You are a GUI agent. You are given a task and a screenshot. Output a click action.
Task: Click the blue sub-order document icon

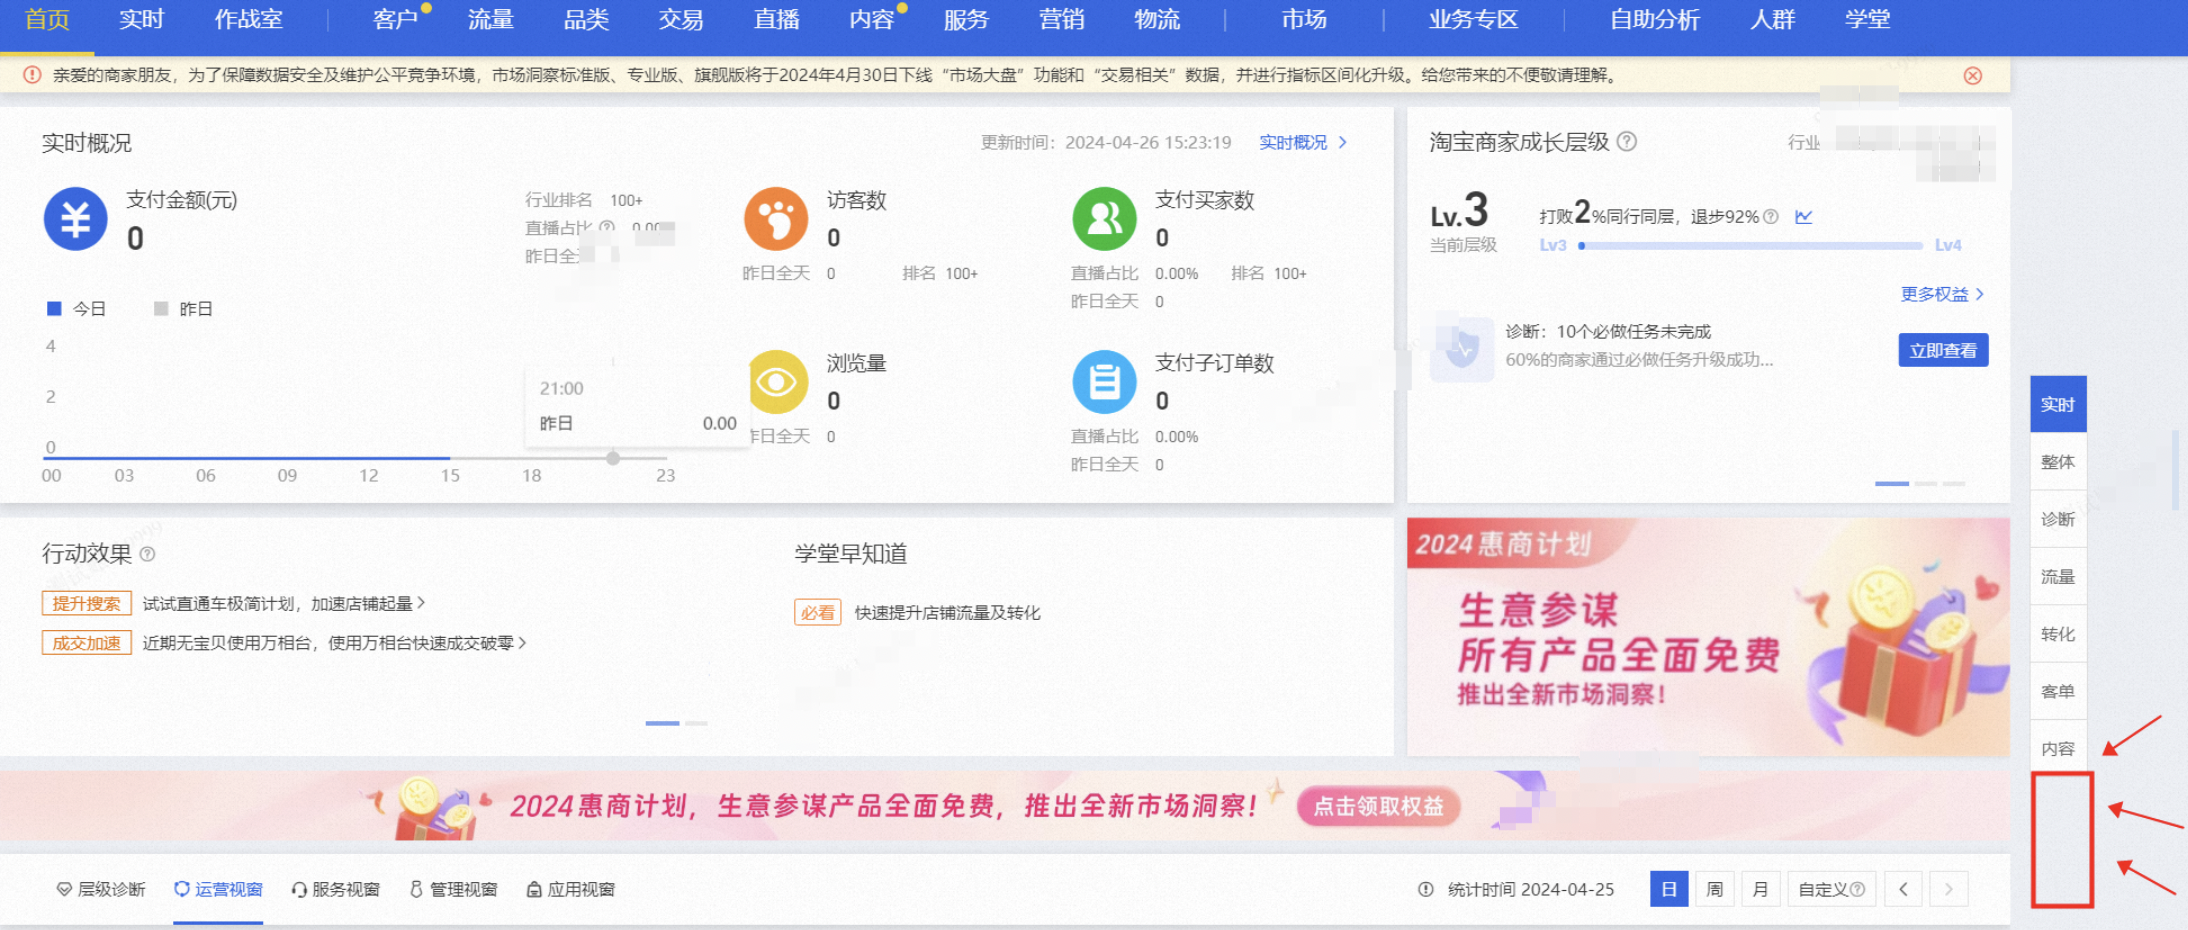pyautogui.click(x=1104, y=382)
